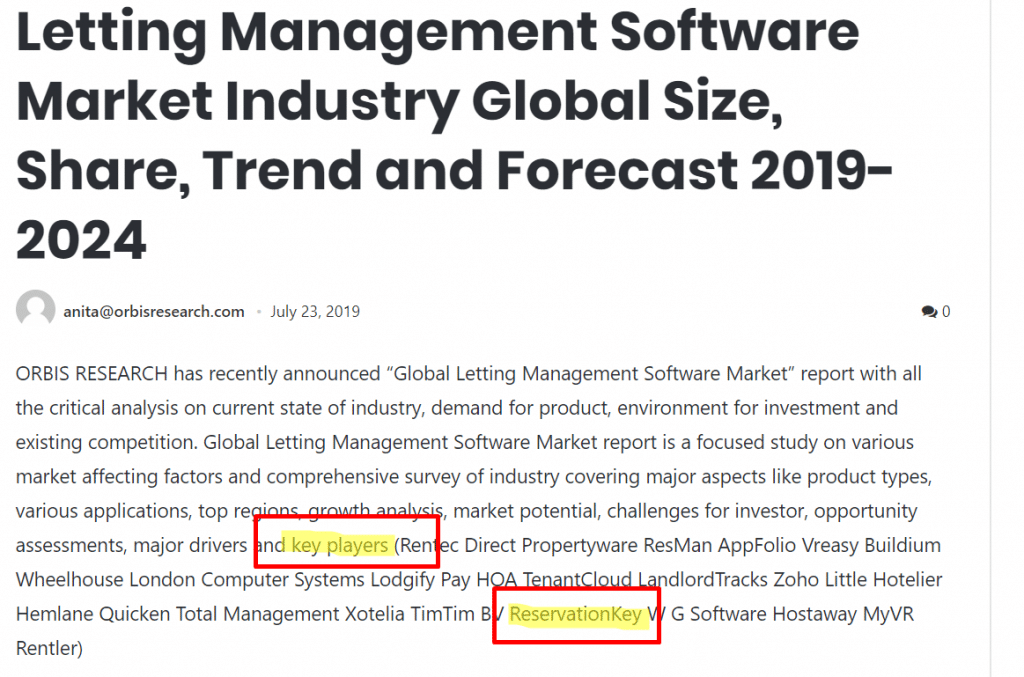Click the word "Wheelhouse" in the paragraph

tap(69, 580)
